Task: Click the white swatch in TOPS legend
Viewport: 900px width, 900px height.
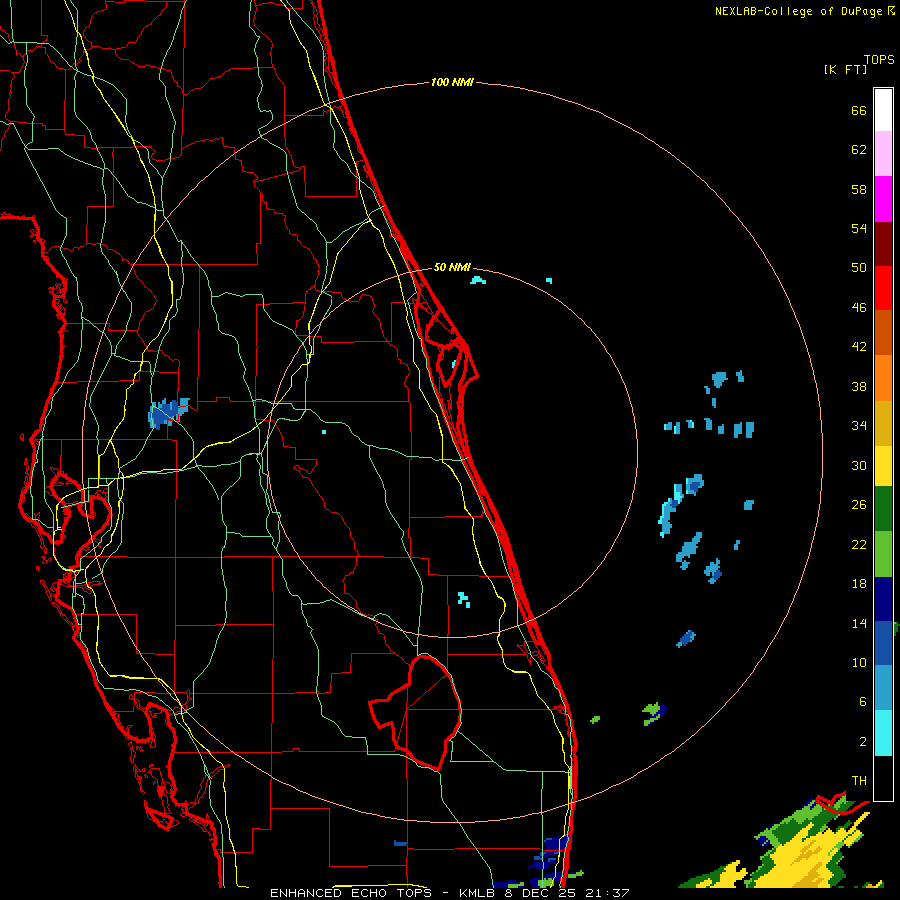Action: pyautogui.click(x=883, y=110)
